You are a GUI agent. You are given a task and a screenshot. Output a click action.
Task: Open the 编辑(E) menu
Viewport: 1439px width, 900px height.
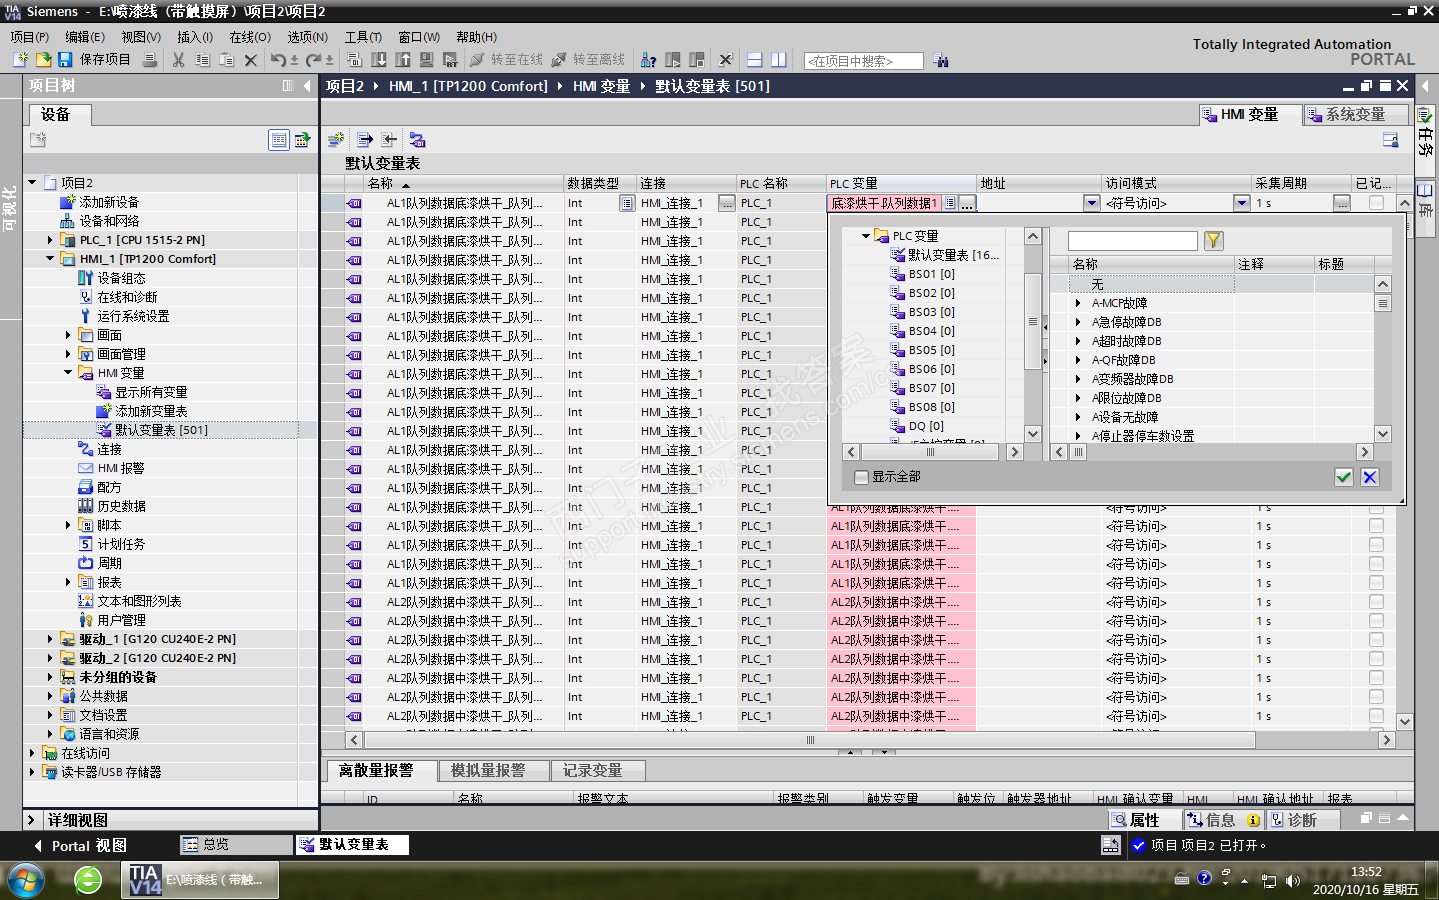pos(85,37)
